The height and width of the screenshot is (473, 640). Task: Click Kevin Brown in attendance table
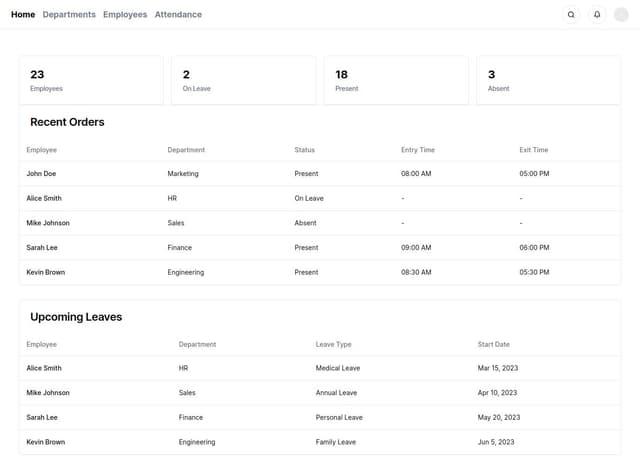46,272
